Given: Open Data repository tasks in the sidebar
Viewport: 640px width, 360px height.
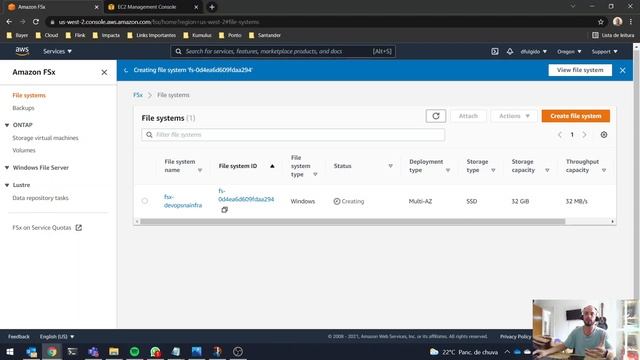Looking at the screenshot, I should 40,198.
